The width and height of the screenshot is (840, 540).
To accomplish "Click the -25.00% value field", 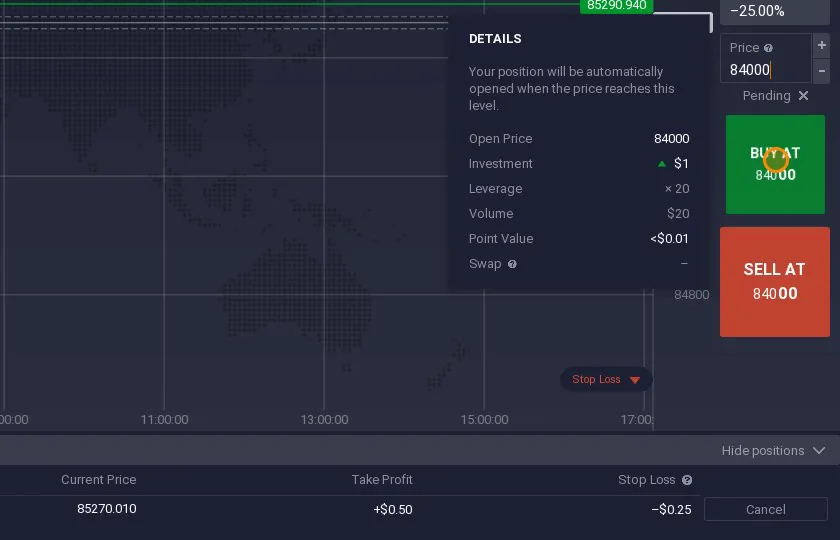I will [775, 11].
